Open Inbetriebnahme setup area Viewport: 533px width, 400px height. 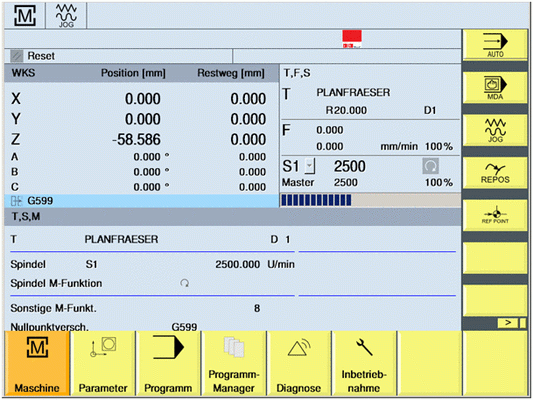tap(364, 363)
